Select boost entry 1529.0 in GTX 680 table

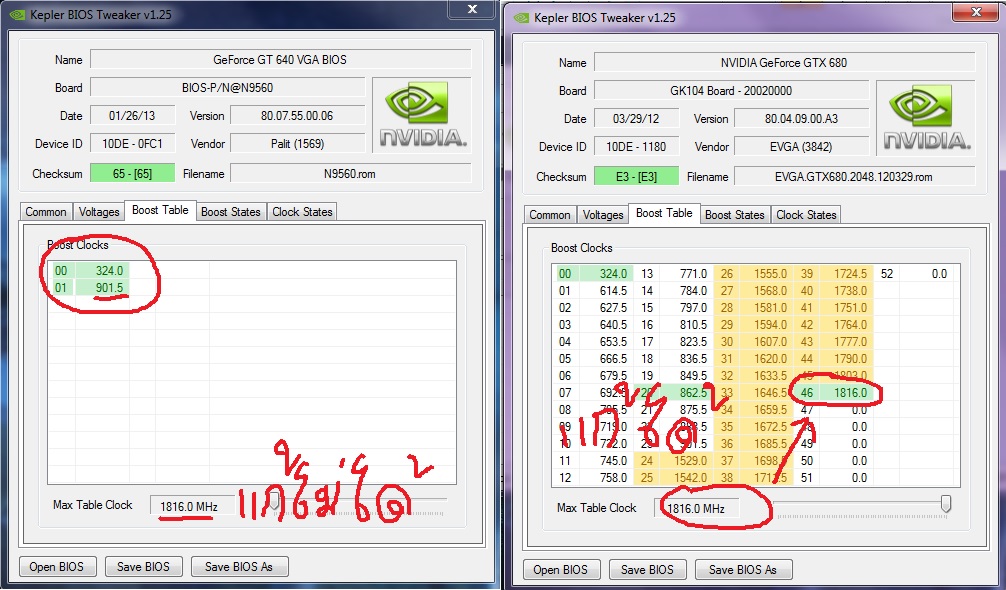[x=687, y=460]
